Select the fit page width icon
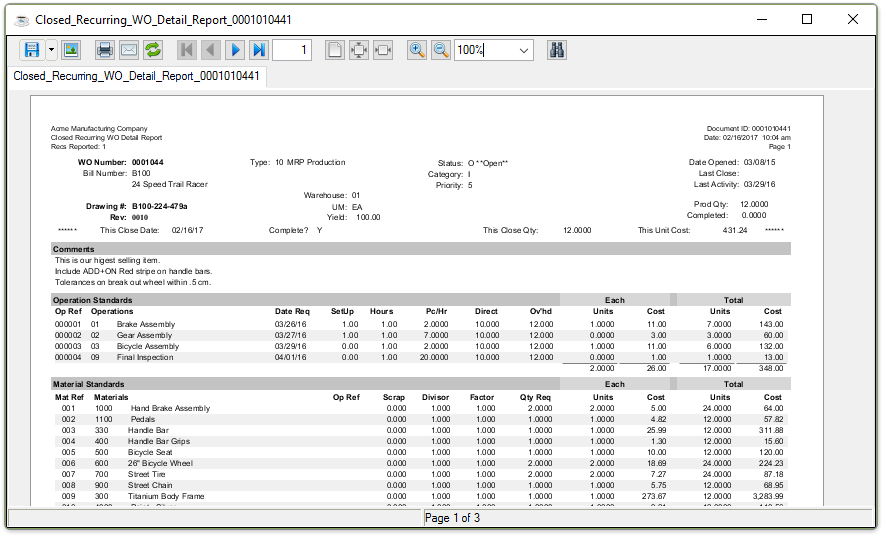Screen dimensions: 886x538 pos(383,50)
